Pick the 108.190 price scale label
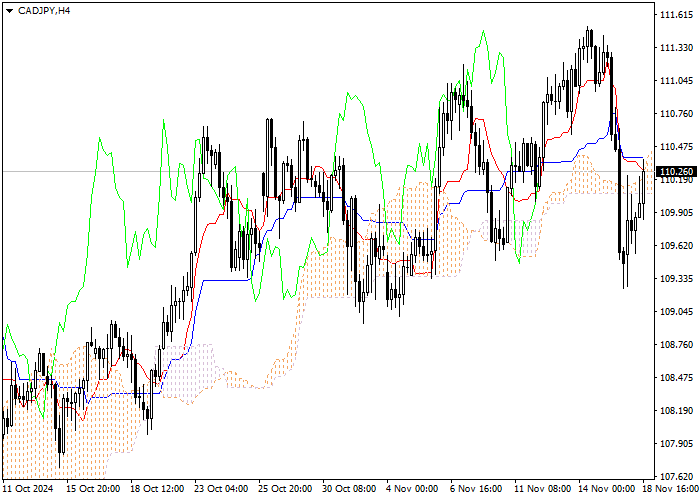Viewport: 700px width, 500px height. [x=676, y=411]
